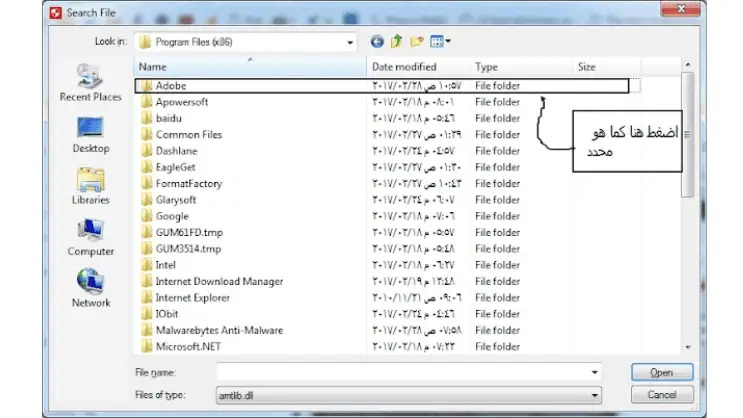743x418 pixels.
Task: Select the EagleGet folder
Action: (x=175, y=167)
